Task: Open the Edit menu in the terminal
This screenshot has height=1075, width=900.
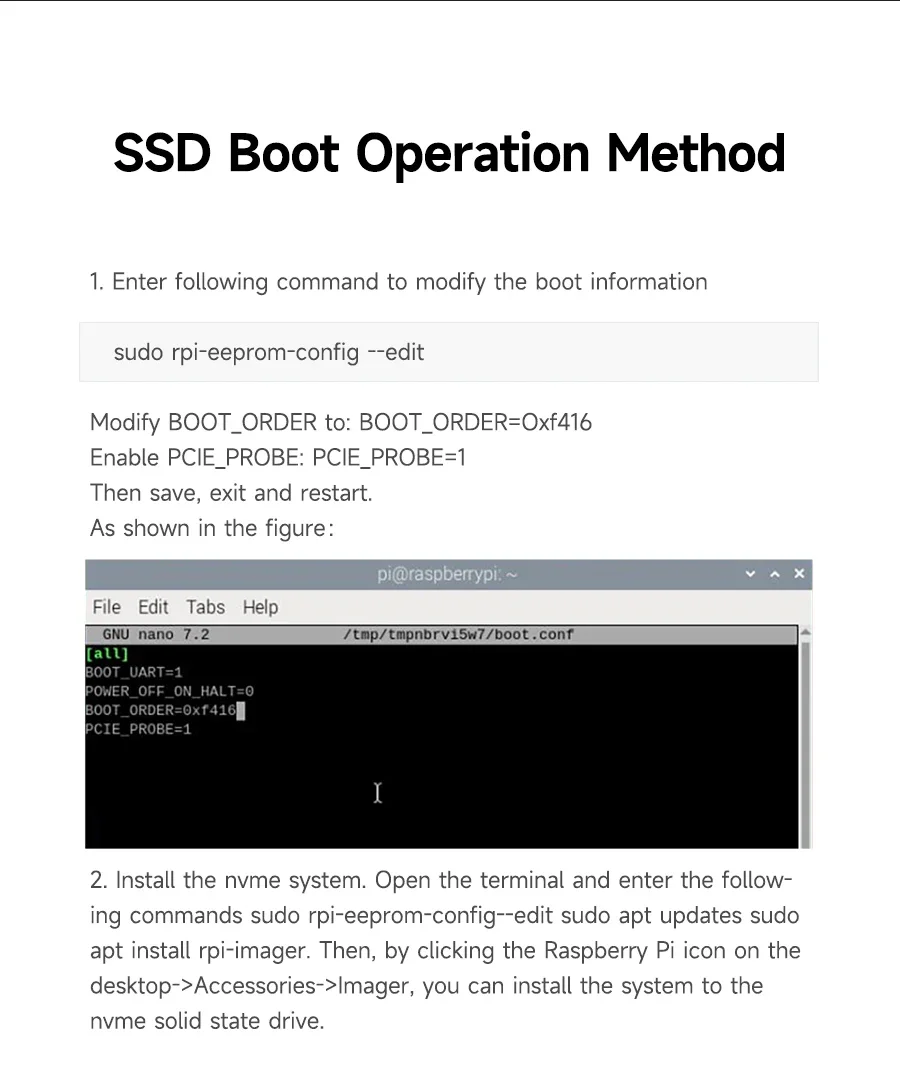Action: 153,607
